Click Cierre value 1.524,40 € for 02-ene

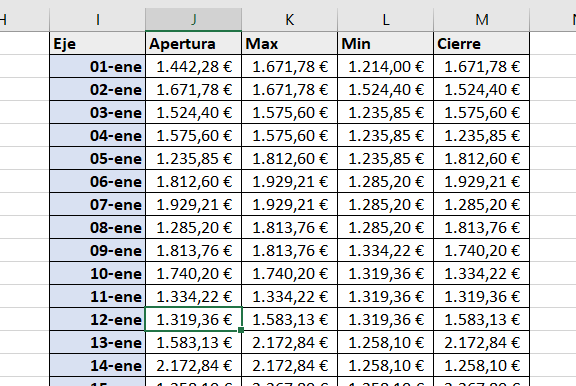482,90
